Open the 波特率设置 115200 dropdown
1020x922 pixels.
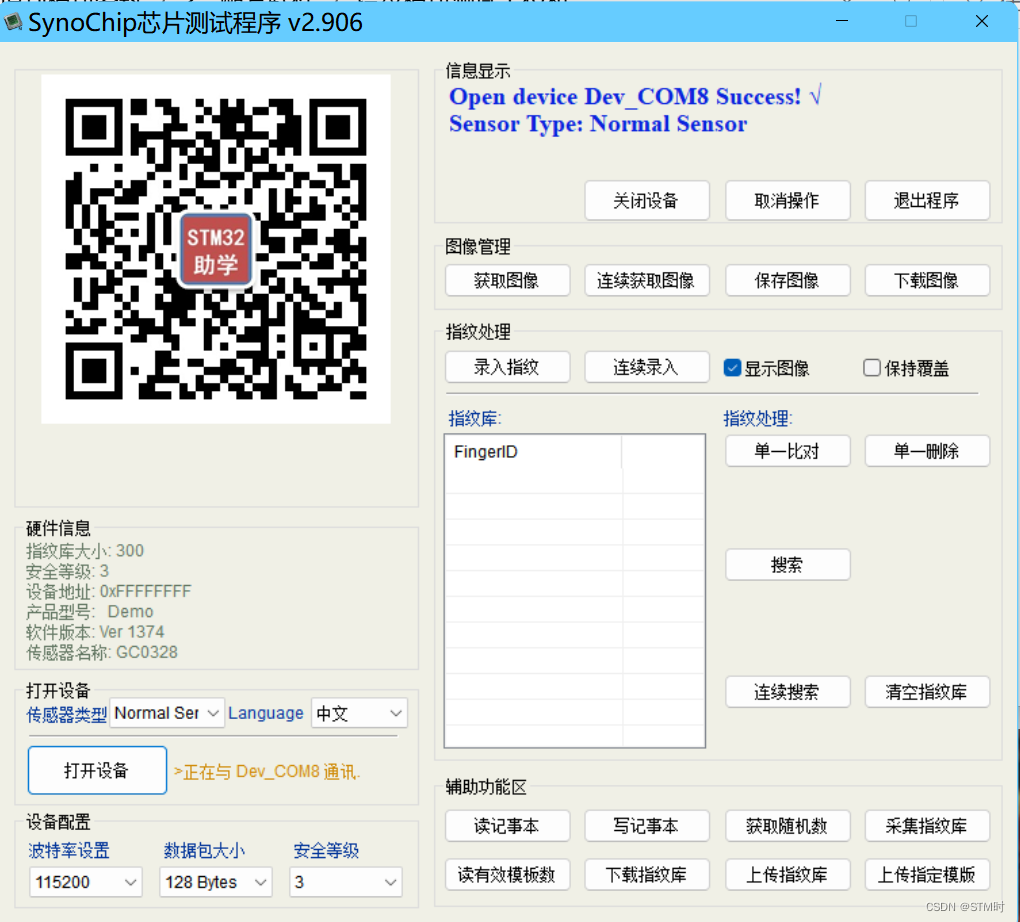[85, 882]
